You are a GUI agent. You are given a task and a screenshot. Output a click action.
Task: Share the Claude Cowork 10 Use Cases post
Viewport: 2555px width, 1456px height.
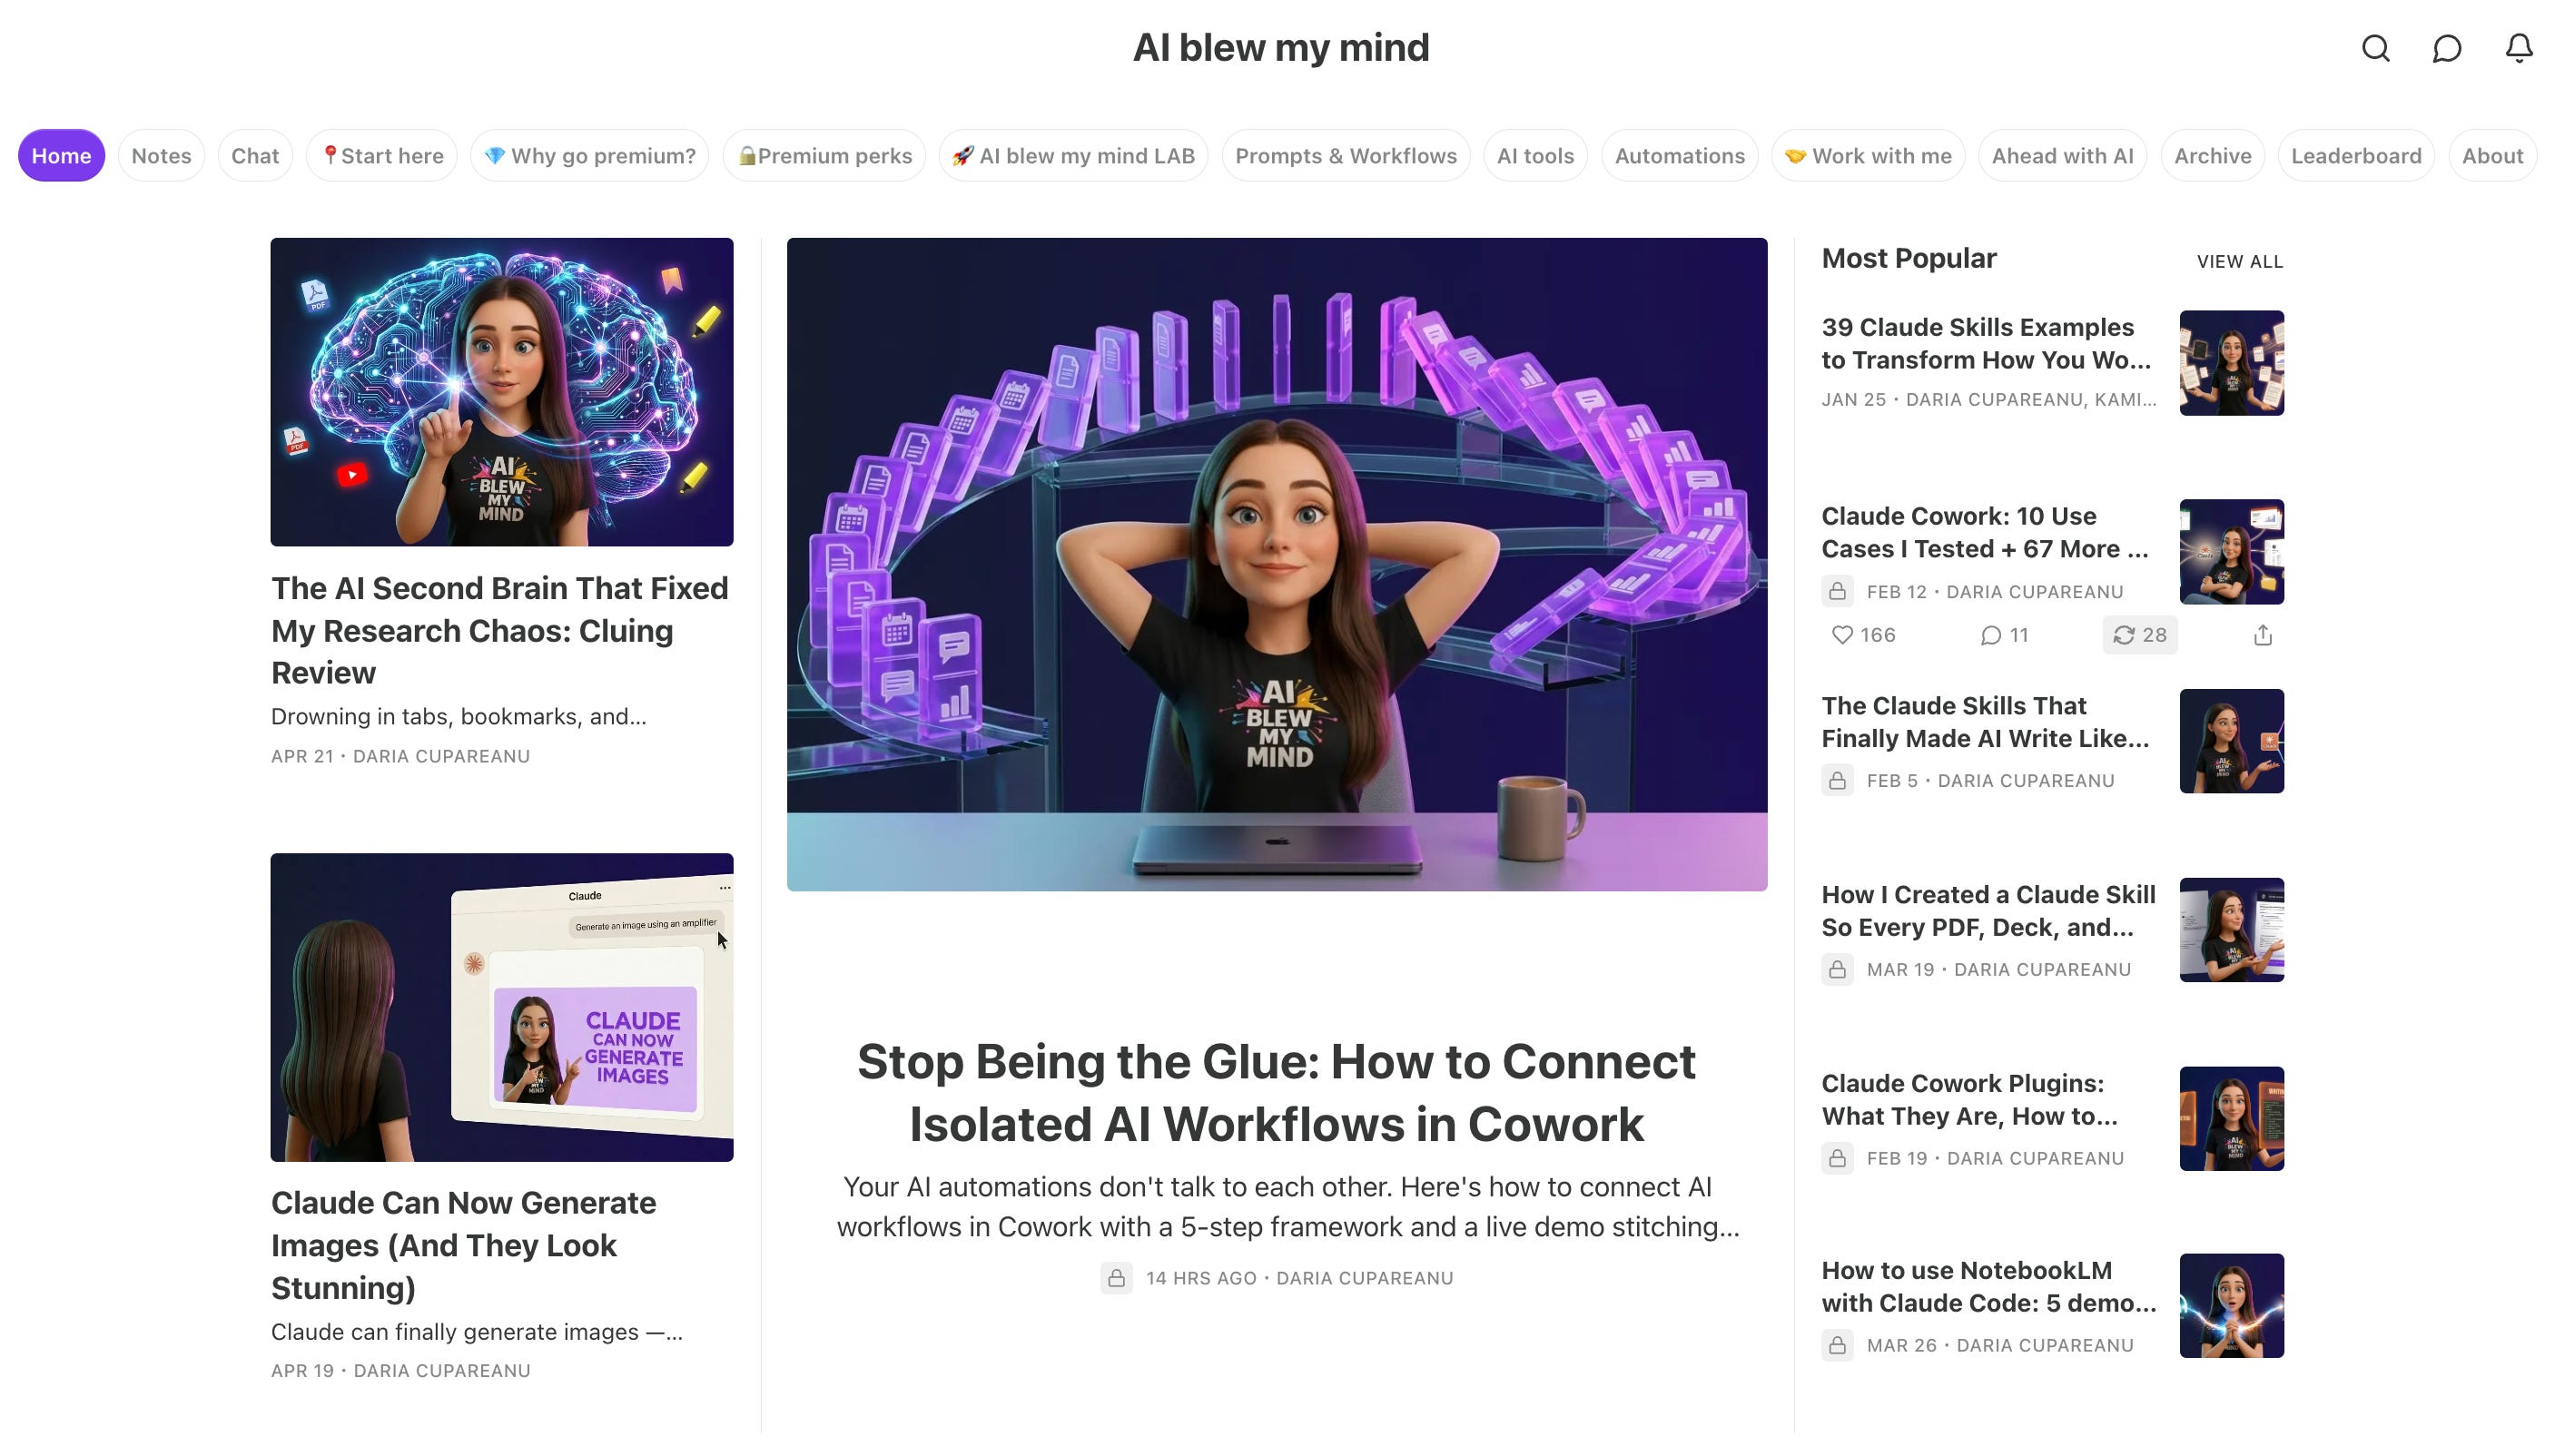point(2262,635)
